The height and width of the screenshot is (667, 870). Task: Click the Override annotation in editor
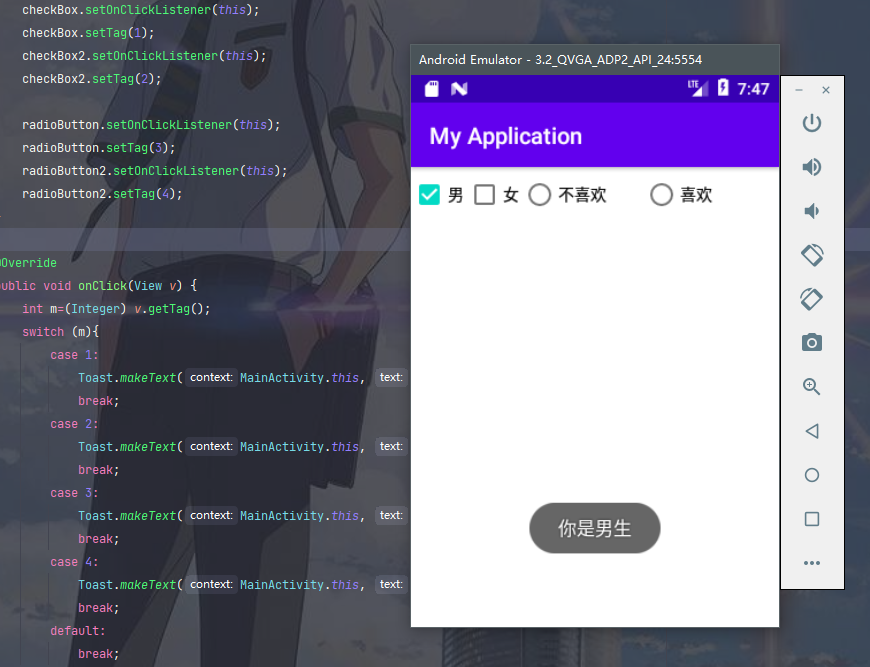tap(28, 263)
